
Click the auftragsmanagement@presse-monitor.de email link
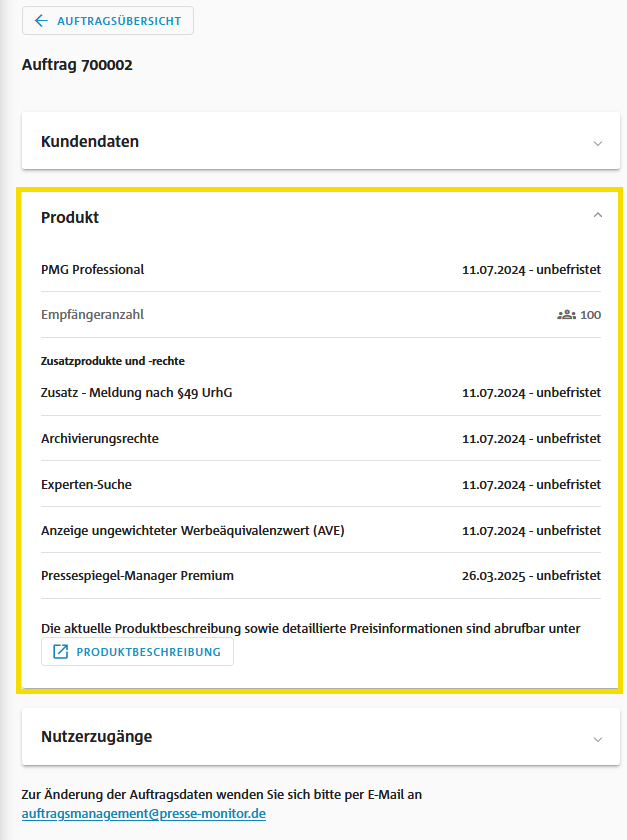(143, 814)
